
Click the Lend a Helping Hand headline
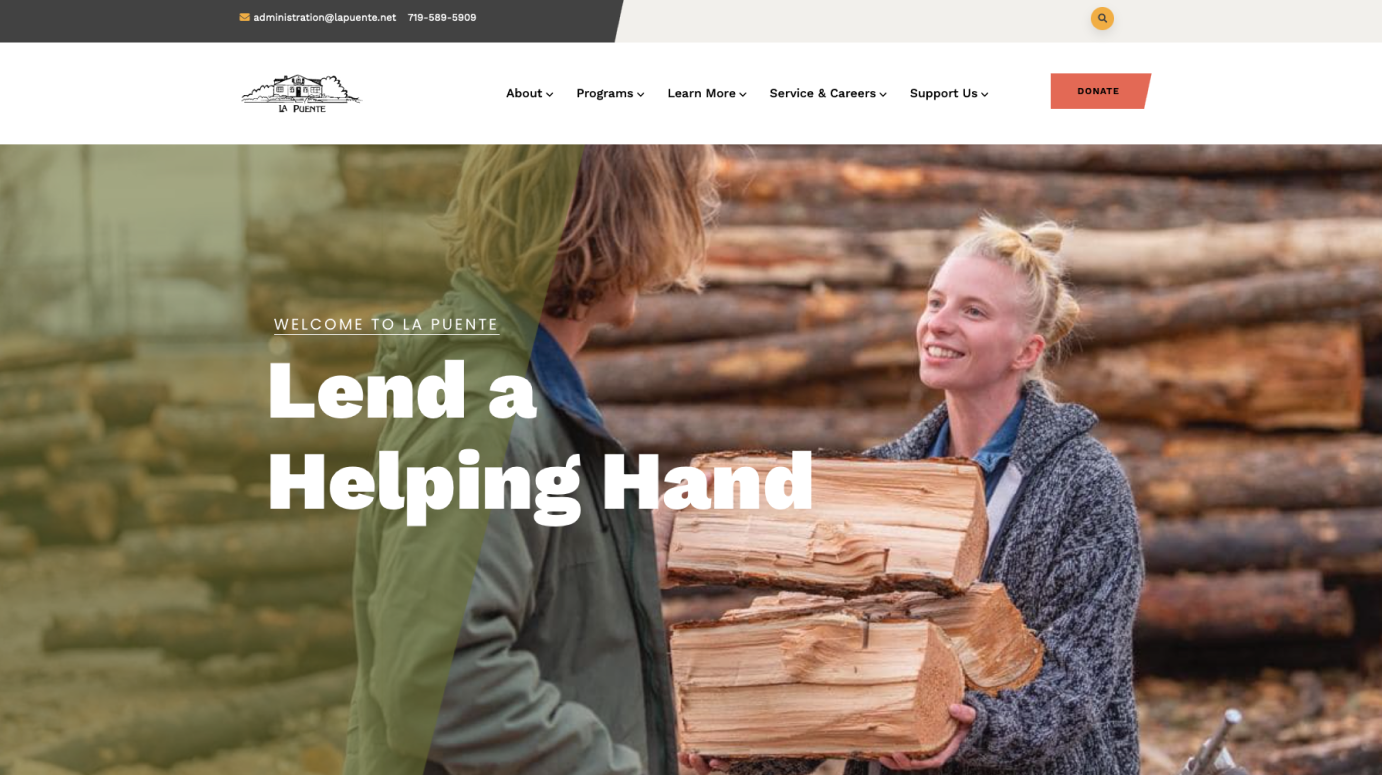click(540, 437)
